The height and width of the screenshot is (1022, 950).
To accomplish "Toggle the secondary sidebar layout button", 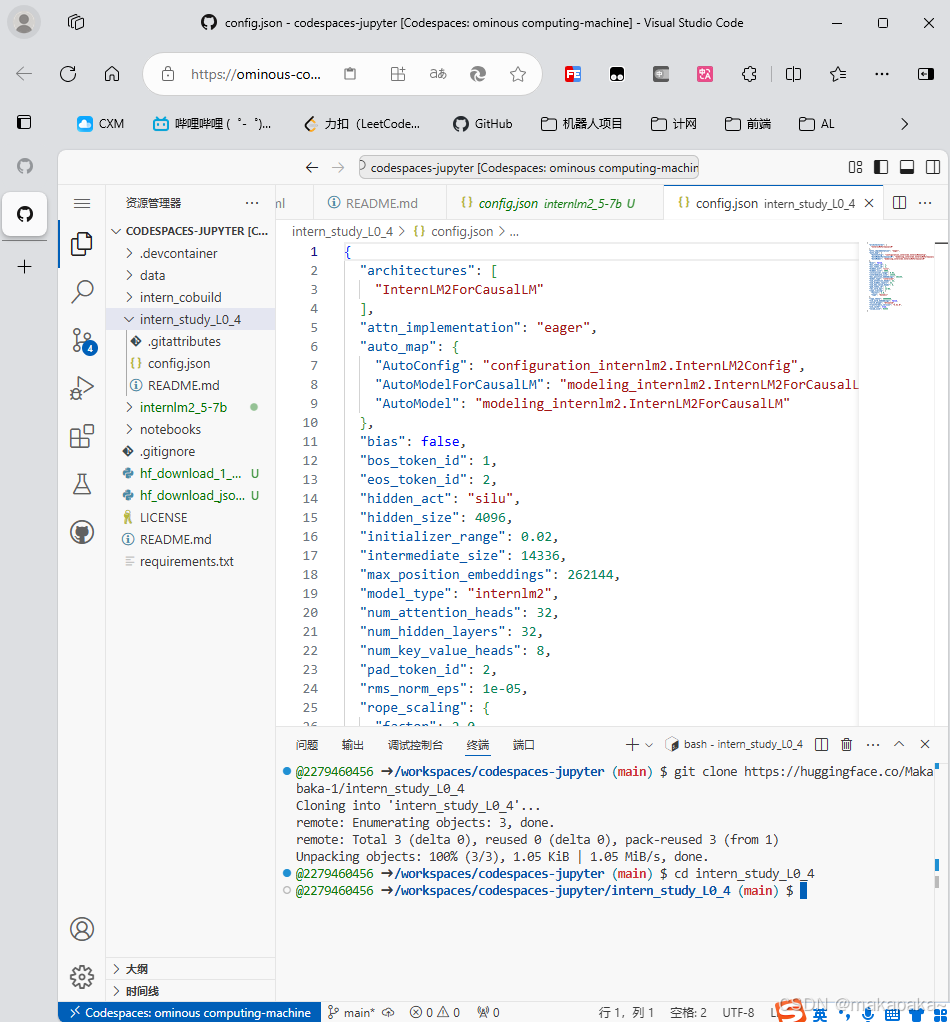I will pyautogui.click(x=933, y=168).
